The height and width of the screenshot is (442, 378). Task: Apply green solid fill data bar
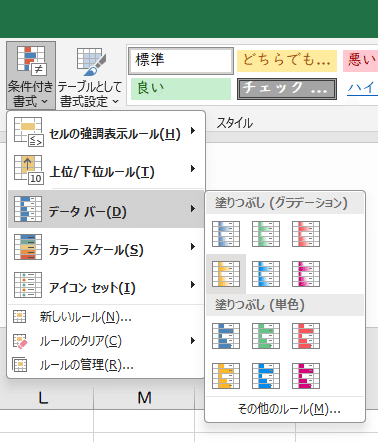point(266,336)
